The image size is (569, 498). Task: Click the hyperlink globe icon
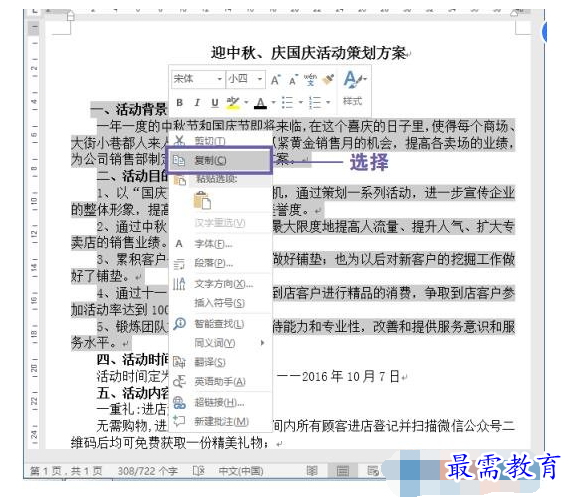(179, 403)
